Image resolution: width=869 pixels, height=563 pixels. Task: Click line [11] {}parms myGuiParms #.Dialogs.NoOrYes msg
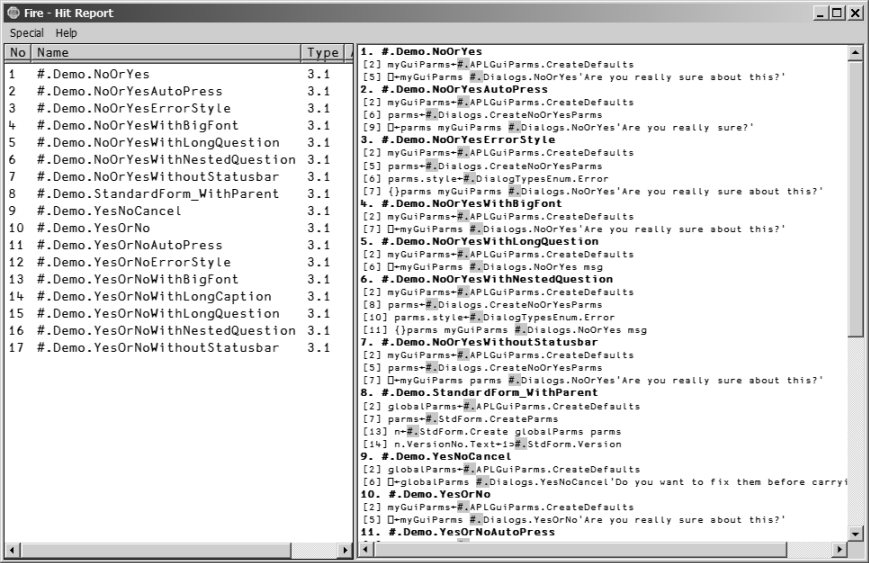pyautogui.click(x=504, y=330)
